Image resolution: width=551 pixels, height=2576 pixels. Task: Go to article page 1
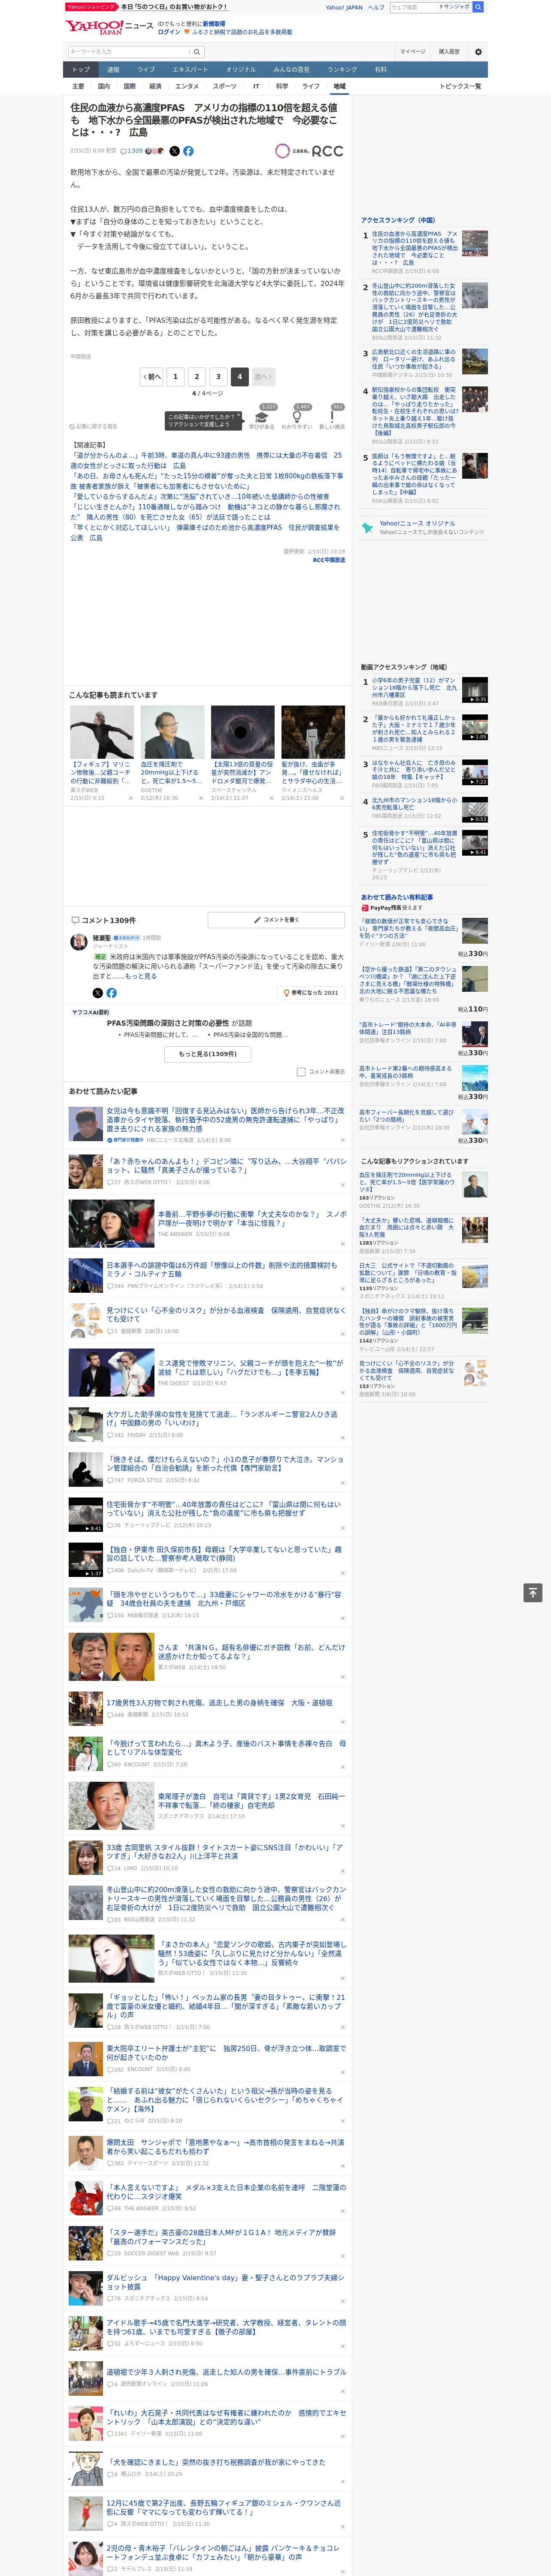click(x=175, y=377)
